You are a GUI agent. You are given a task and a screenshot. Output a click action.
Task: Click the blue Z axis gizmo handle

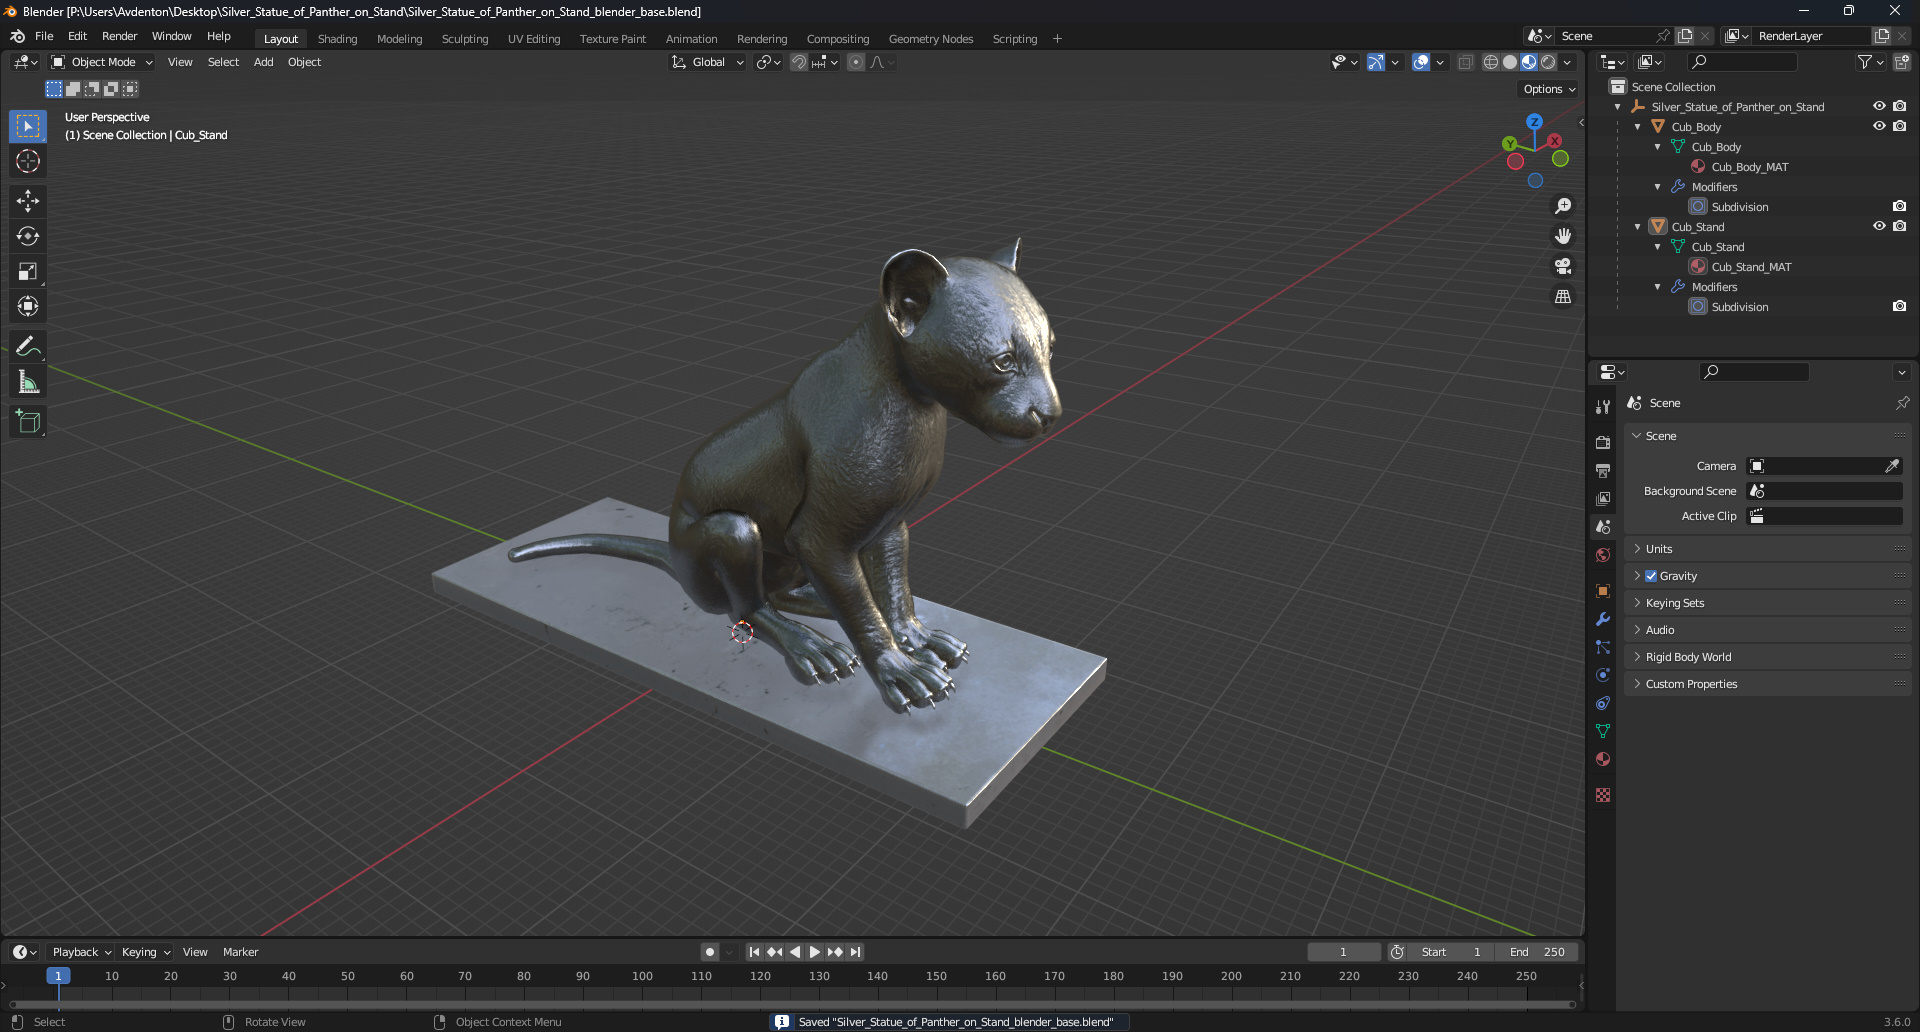[1534, 121]
